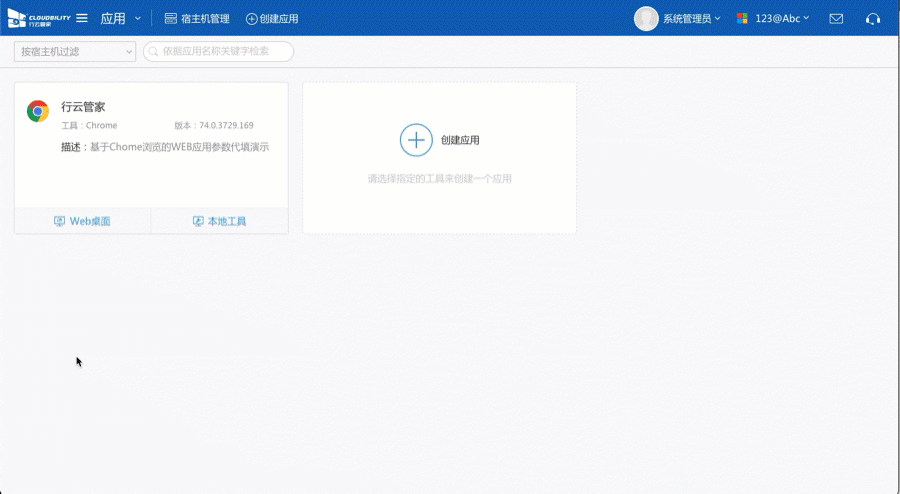Image resolution: width=900 pixels, height=494 pixels.
Task: Open the 按宿主机过滤 filter dropdown
Action: pyautogui.click(x=75, y=52)
